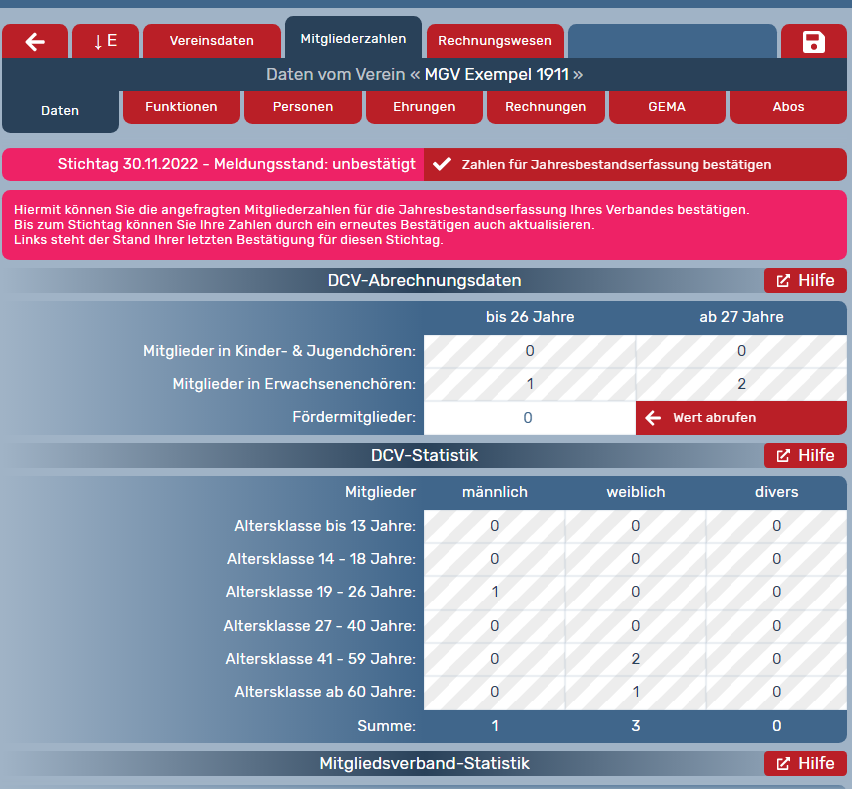Show the Ehrungen subtab
Screen dimensions: 852x789
point(424,107)
